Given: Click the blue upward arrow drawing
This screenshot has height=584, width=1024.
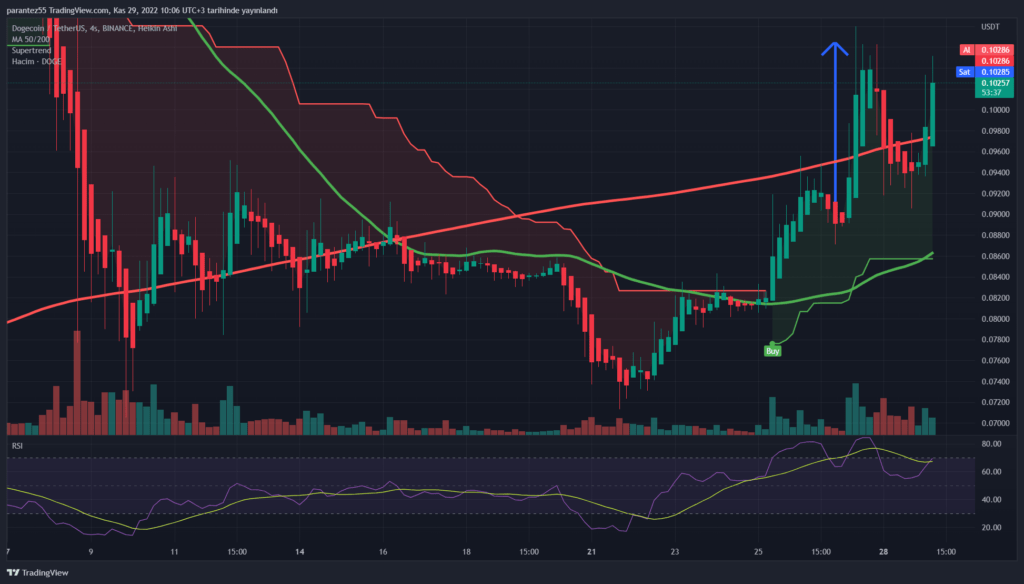Looking at the screenshot, I should 836,120.
